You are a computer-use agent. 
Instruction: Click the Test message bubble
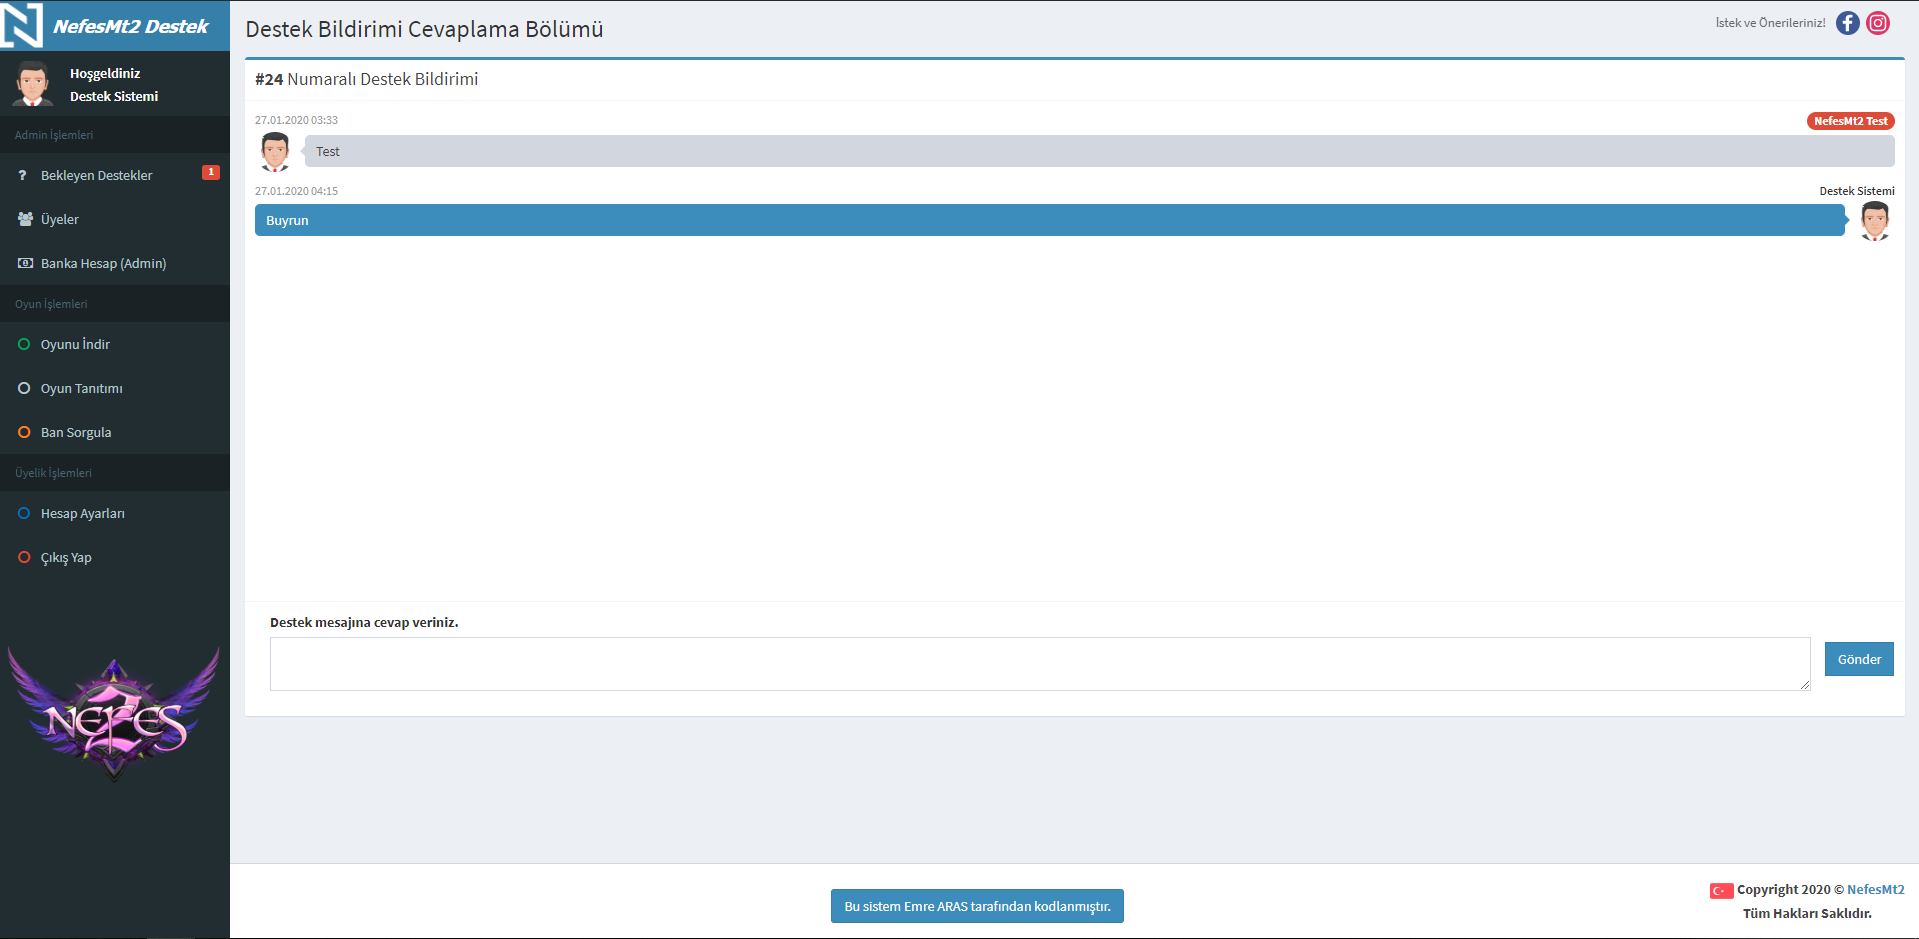tap(1099, 151)
